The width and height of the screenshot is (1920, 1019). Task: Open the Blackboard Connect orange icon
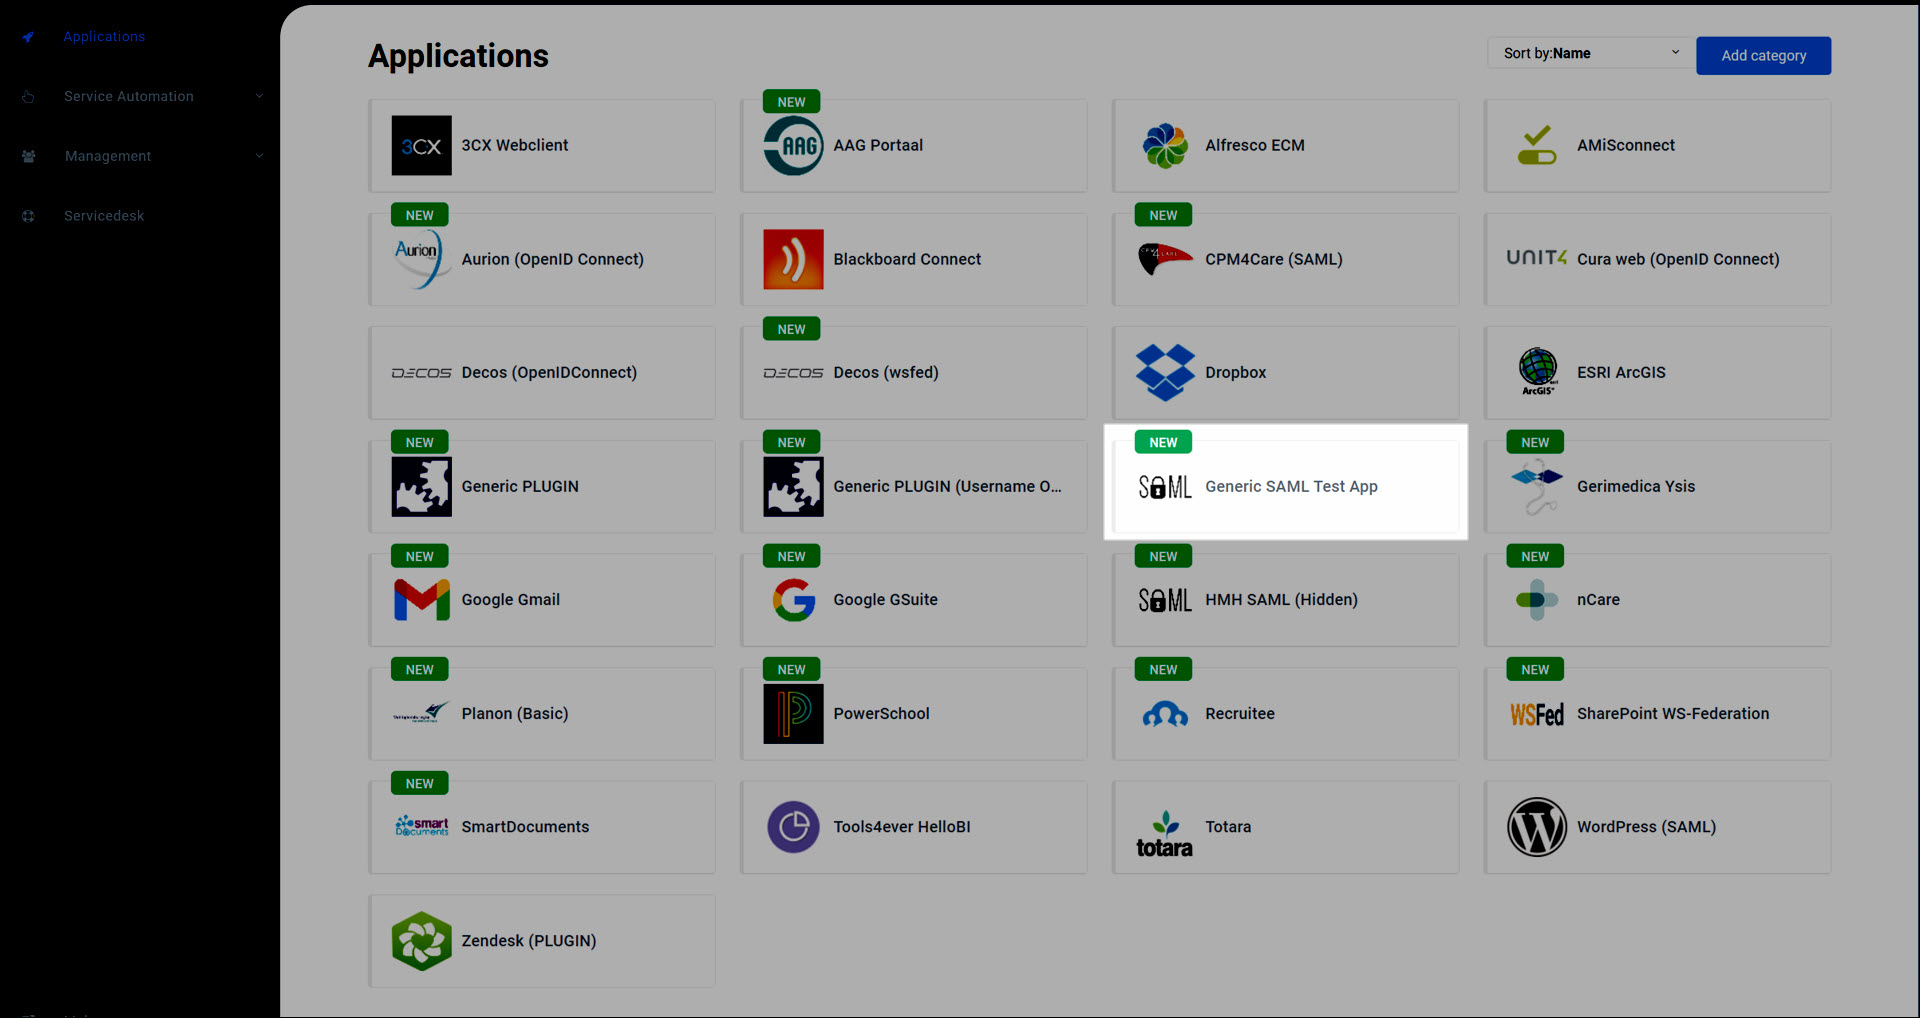[x=793, y=259]
